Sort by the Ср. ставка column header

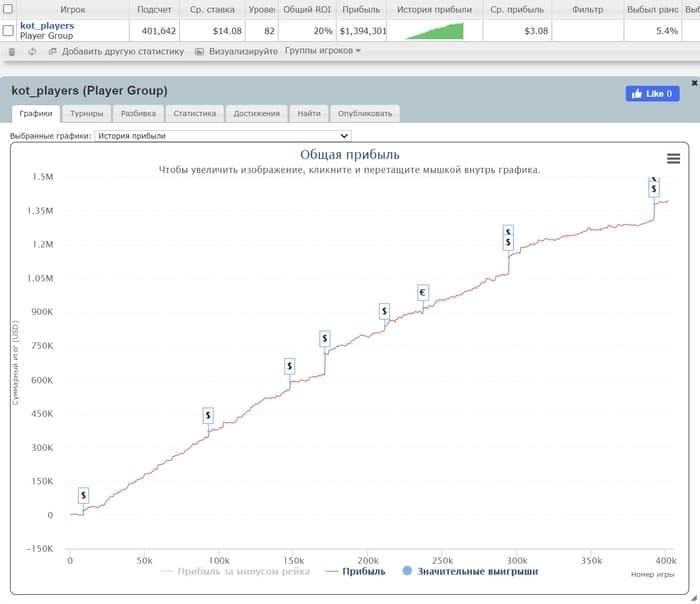pyautogui.click(x=212, y=9)
